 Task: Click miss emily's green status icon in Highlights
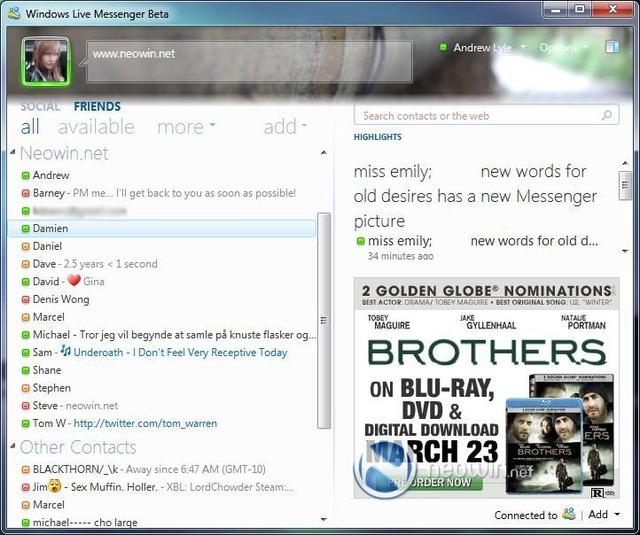[360, 241]
